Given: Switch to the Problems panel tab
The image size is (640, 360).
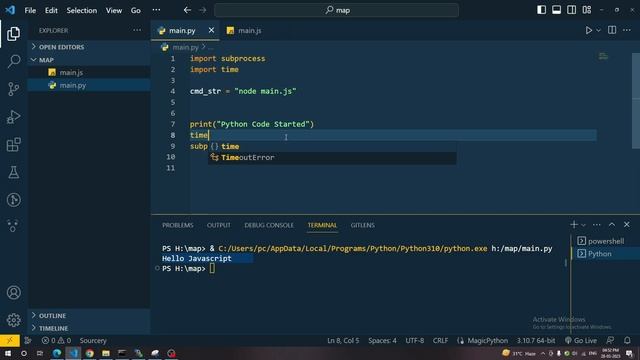Looking at the screenshot, I should coord(178,225).
